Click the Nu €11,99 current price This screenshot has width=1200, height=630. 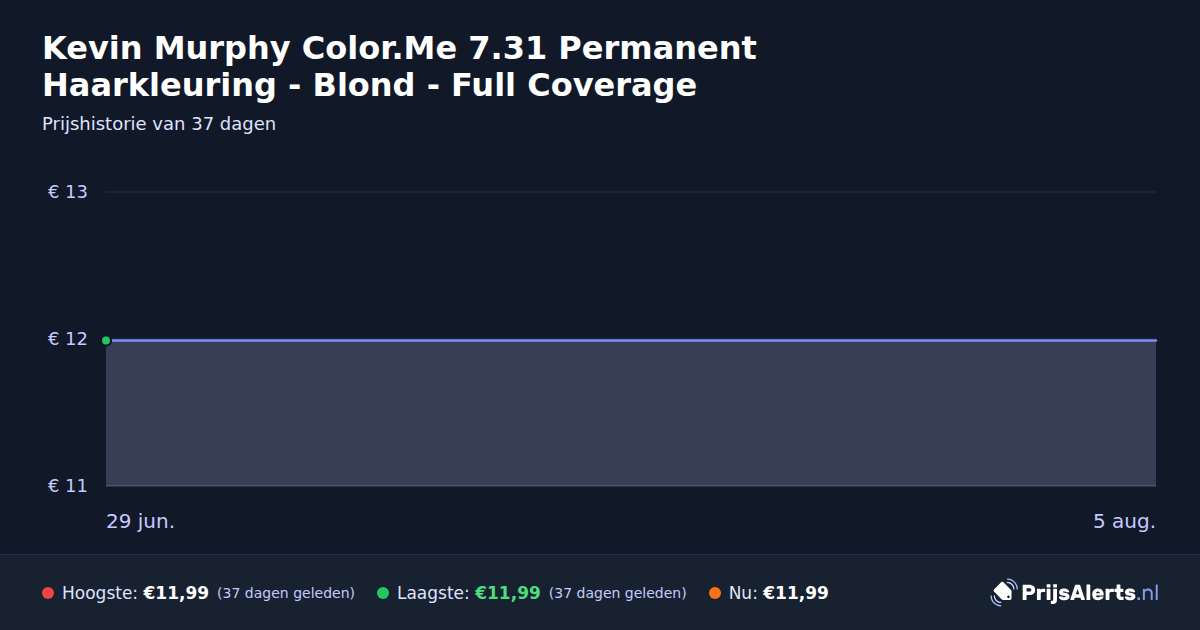(796, 593)
